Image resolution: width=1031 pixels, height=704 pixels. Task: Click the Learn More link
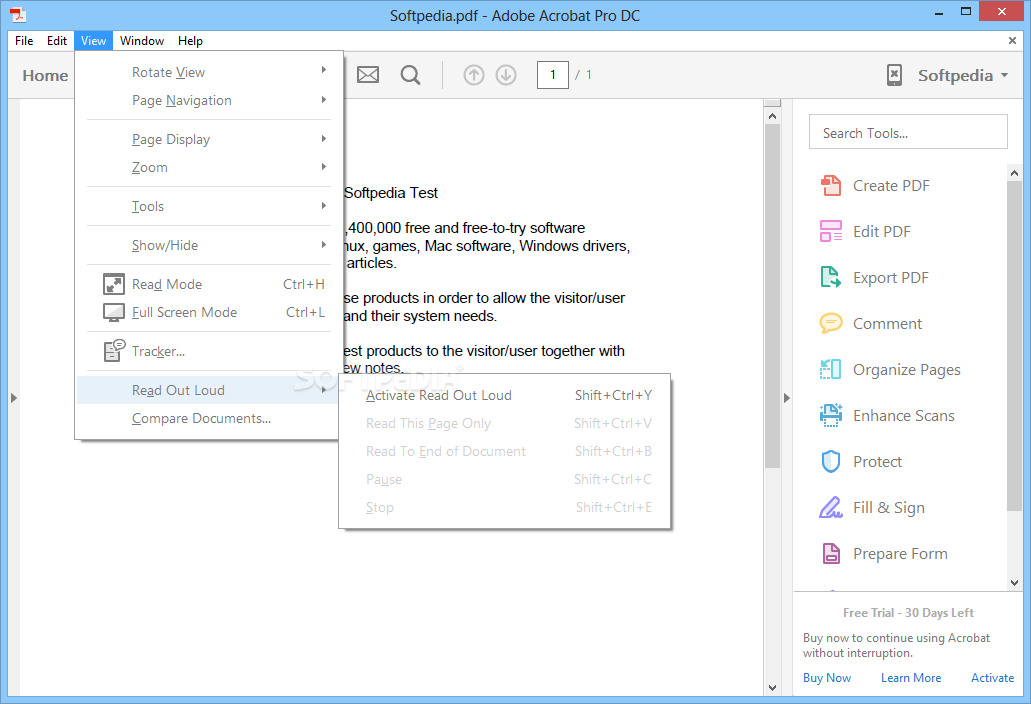click(x=911, y=678)
